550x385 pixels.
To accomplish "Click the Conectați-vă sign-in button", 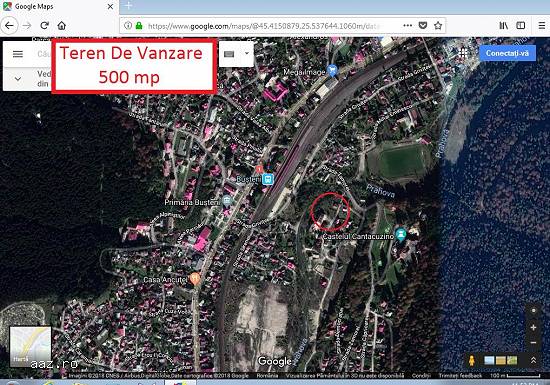I will click(507, 53).
